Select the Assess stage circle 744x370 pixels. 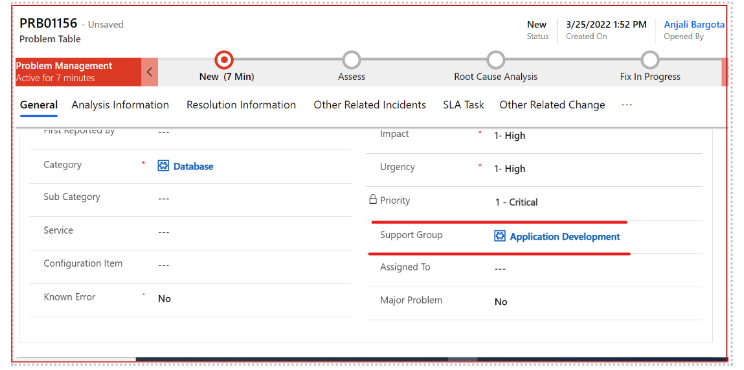[352, 60]
